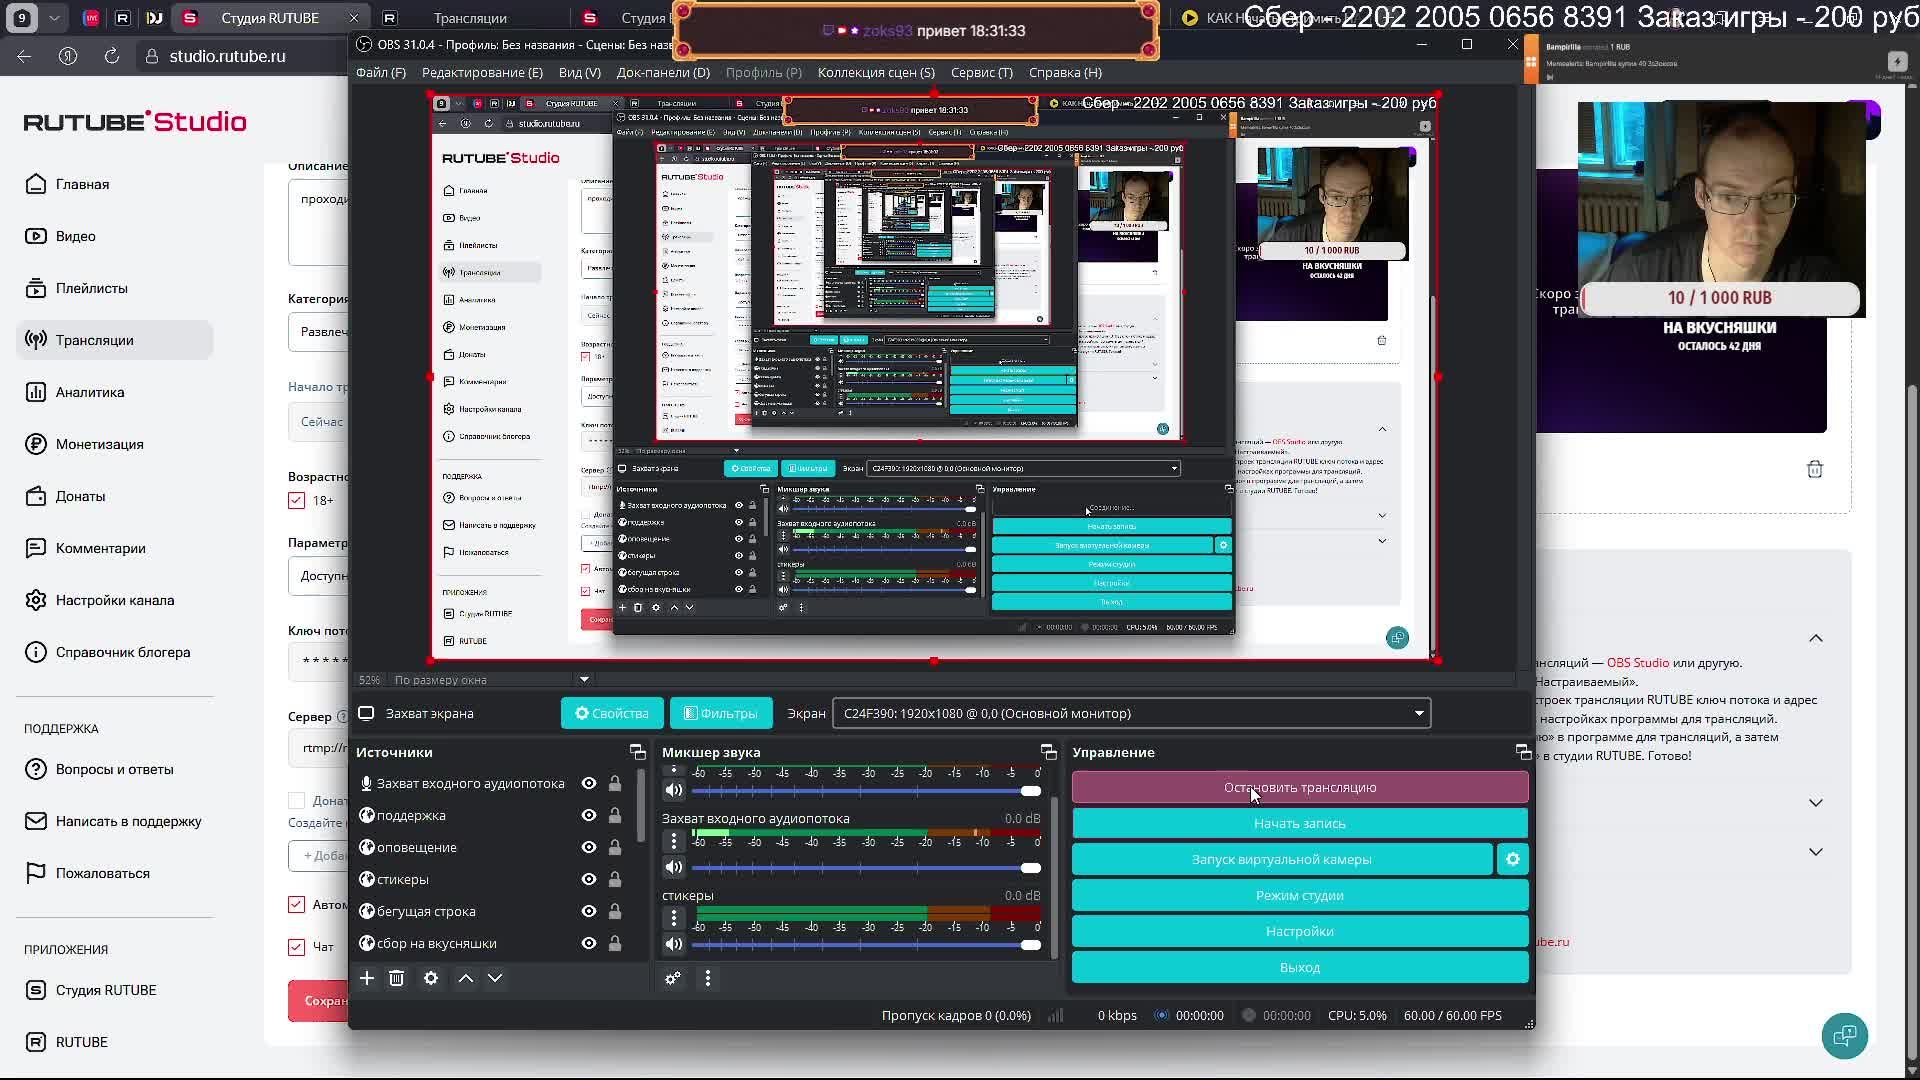1920x1080 pixels.
Task: Unlock the бегущая строка source
Action: (x=615, y=911)
